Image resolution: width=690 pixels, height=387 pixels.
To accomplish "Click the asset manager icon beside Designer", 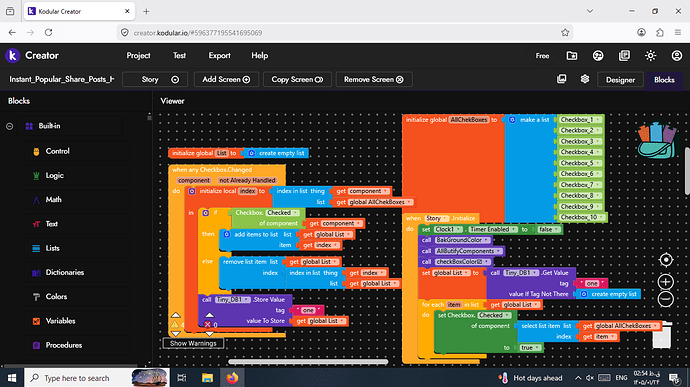I will click(562, 79).
